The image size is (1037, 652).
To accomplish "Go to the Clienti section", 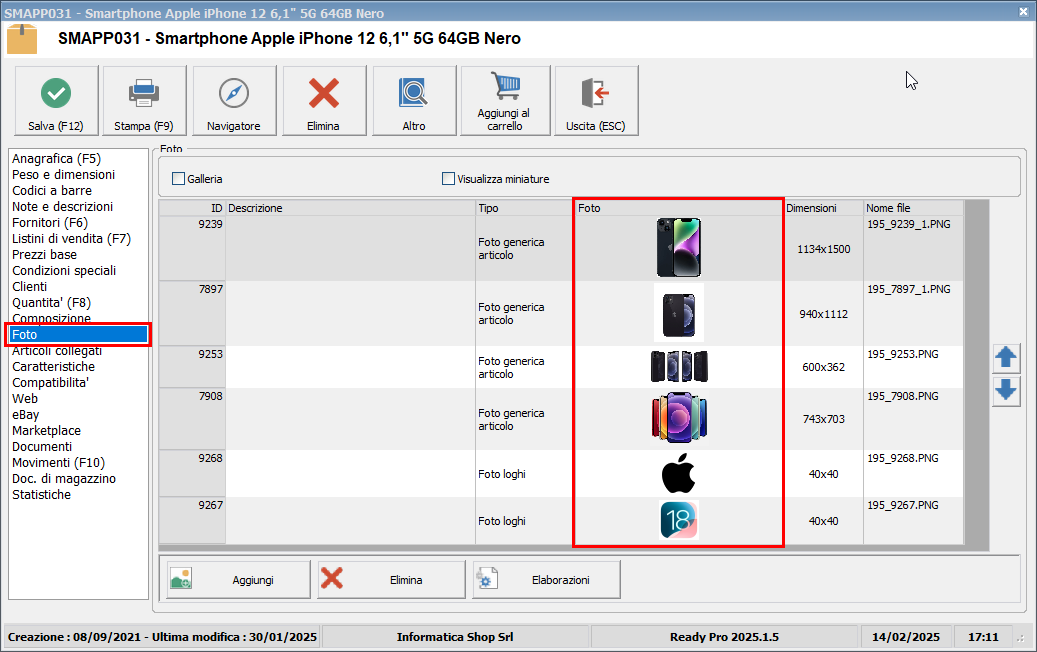I will click(x=29, y=286).
